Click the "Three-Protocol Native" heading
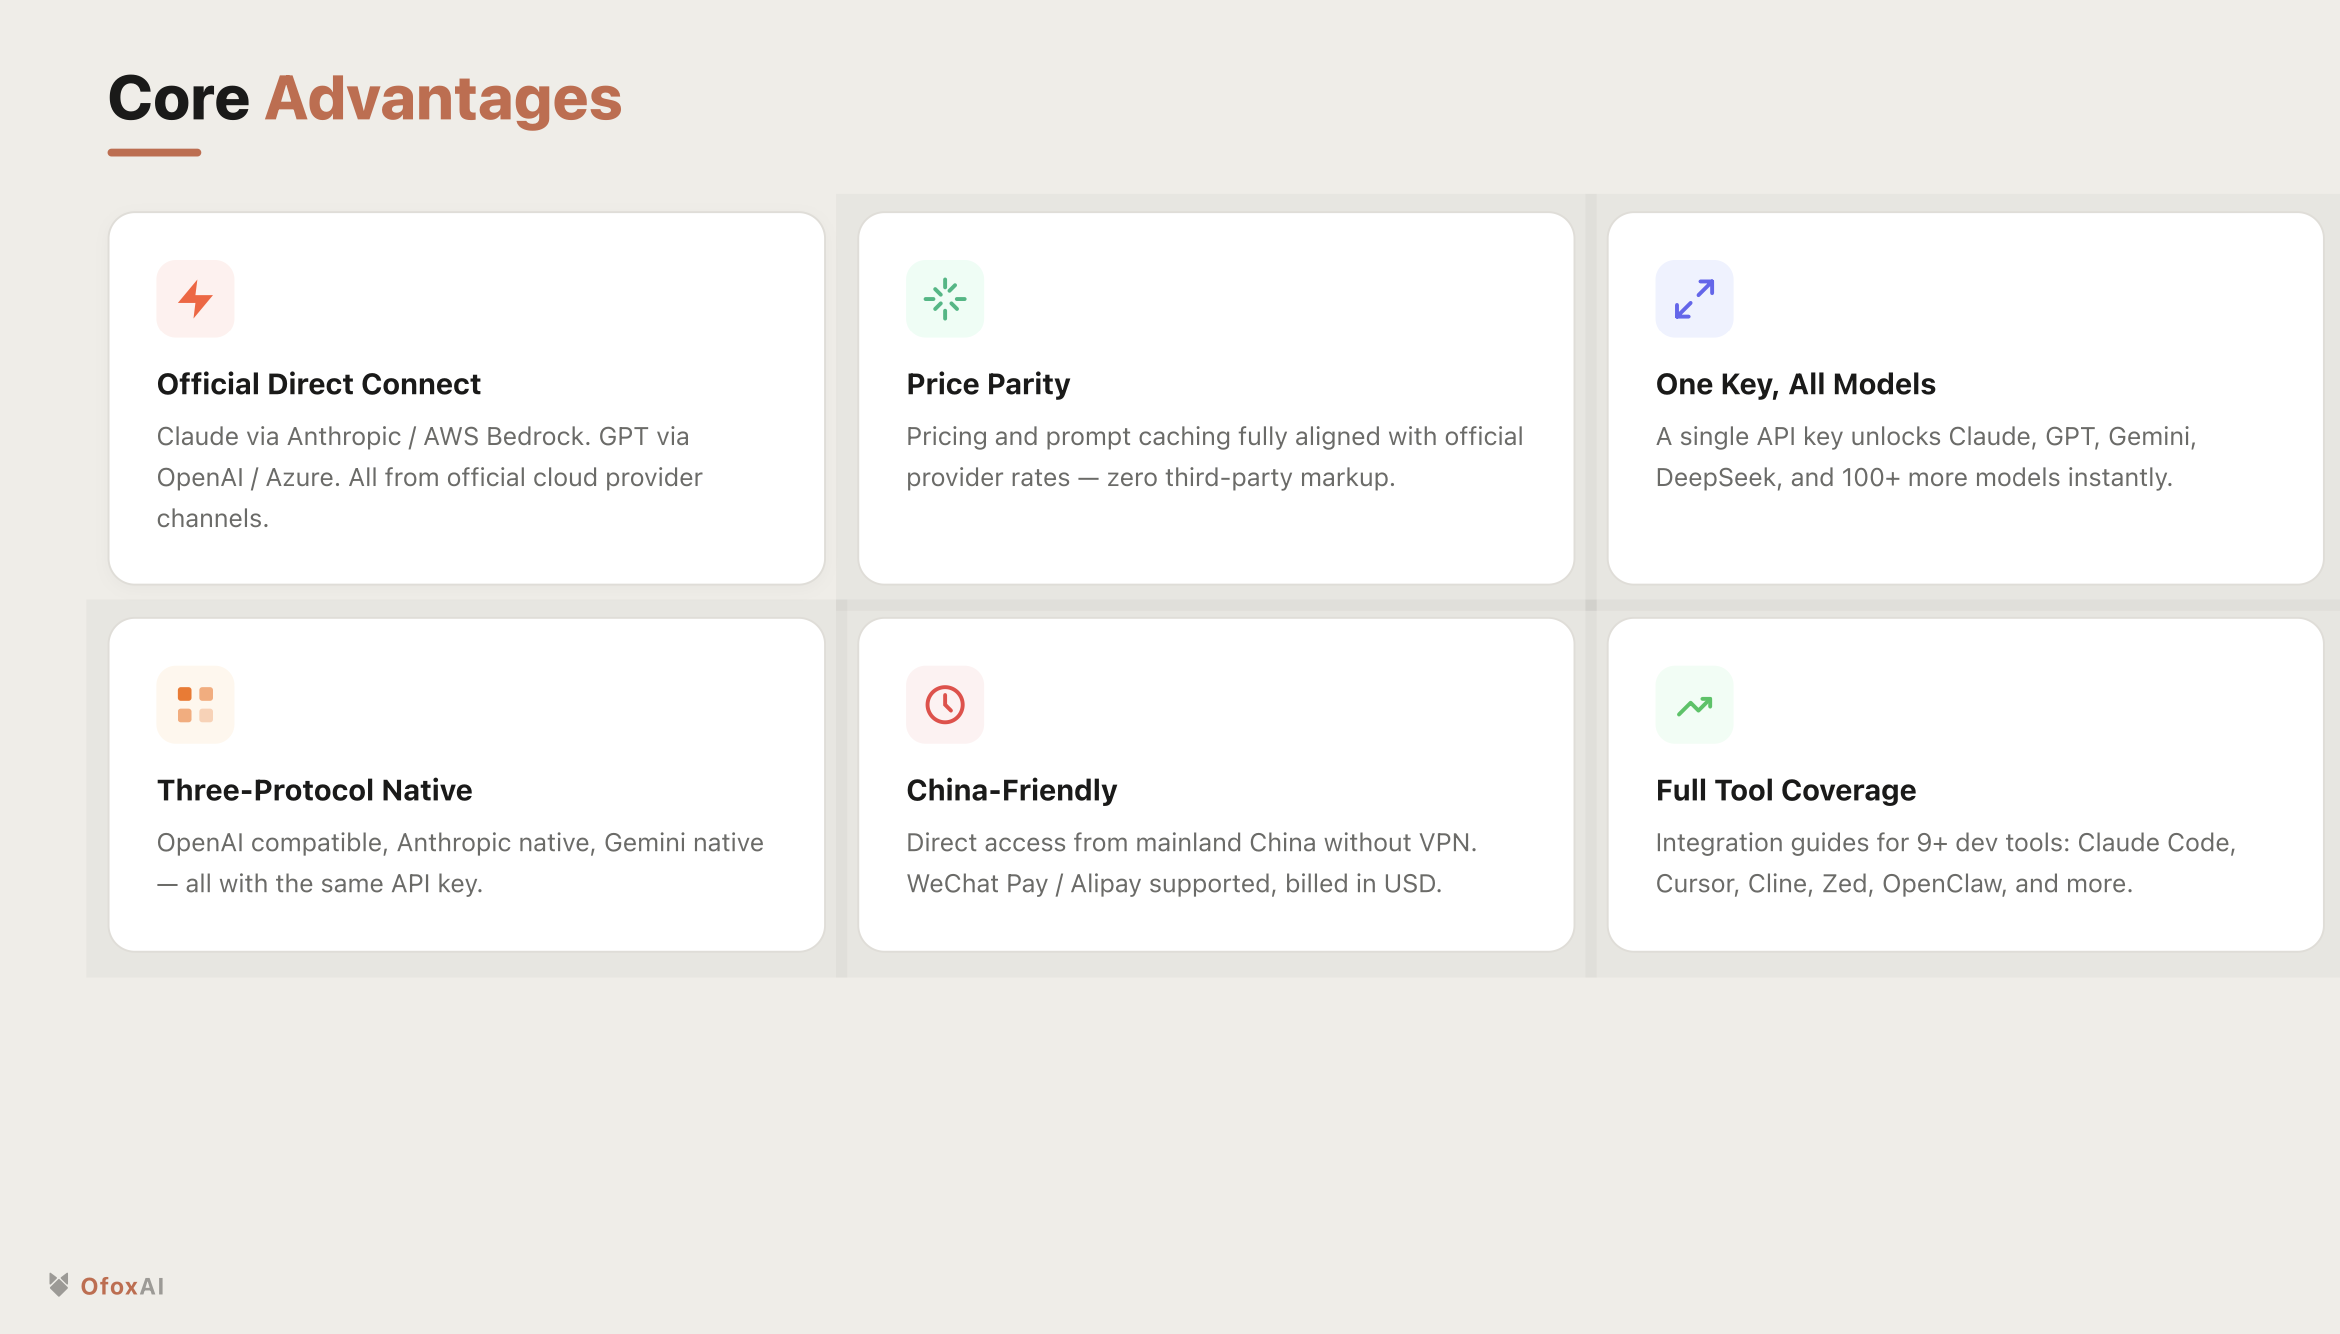The image size is (2340, 1334). (x=314, y=790)
